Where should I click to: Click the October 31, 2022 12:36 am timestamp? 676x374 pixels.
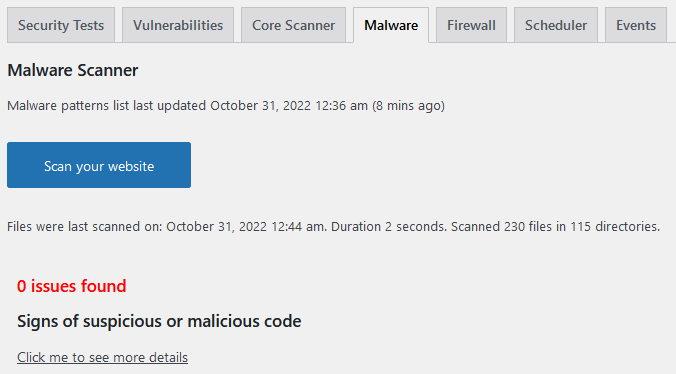coord(289,106)
